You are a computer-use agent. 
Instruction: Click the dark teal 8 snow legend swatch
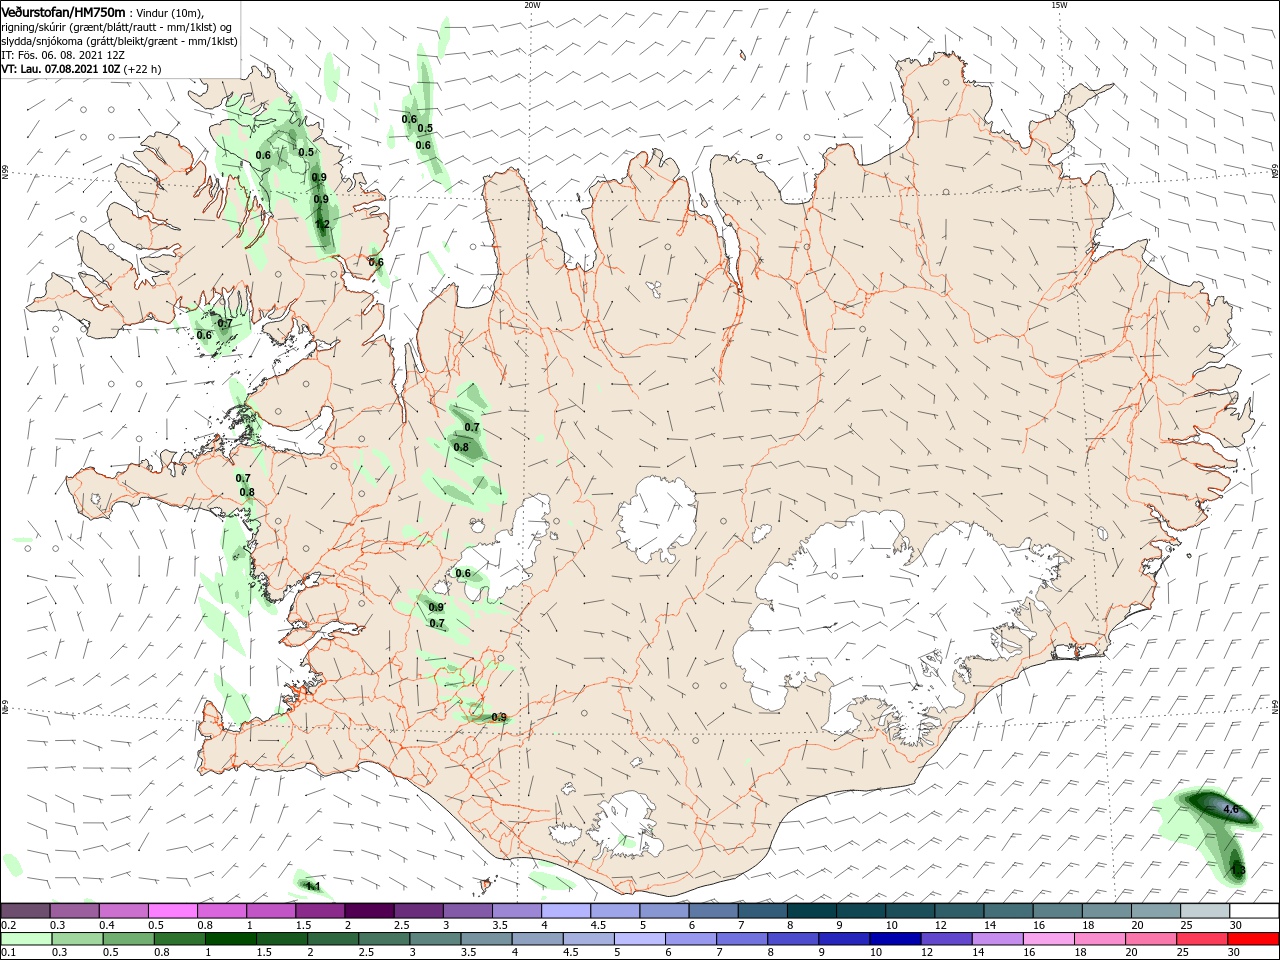812,911
